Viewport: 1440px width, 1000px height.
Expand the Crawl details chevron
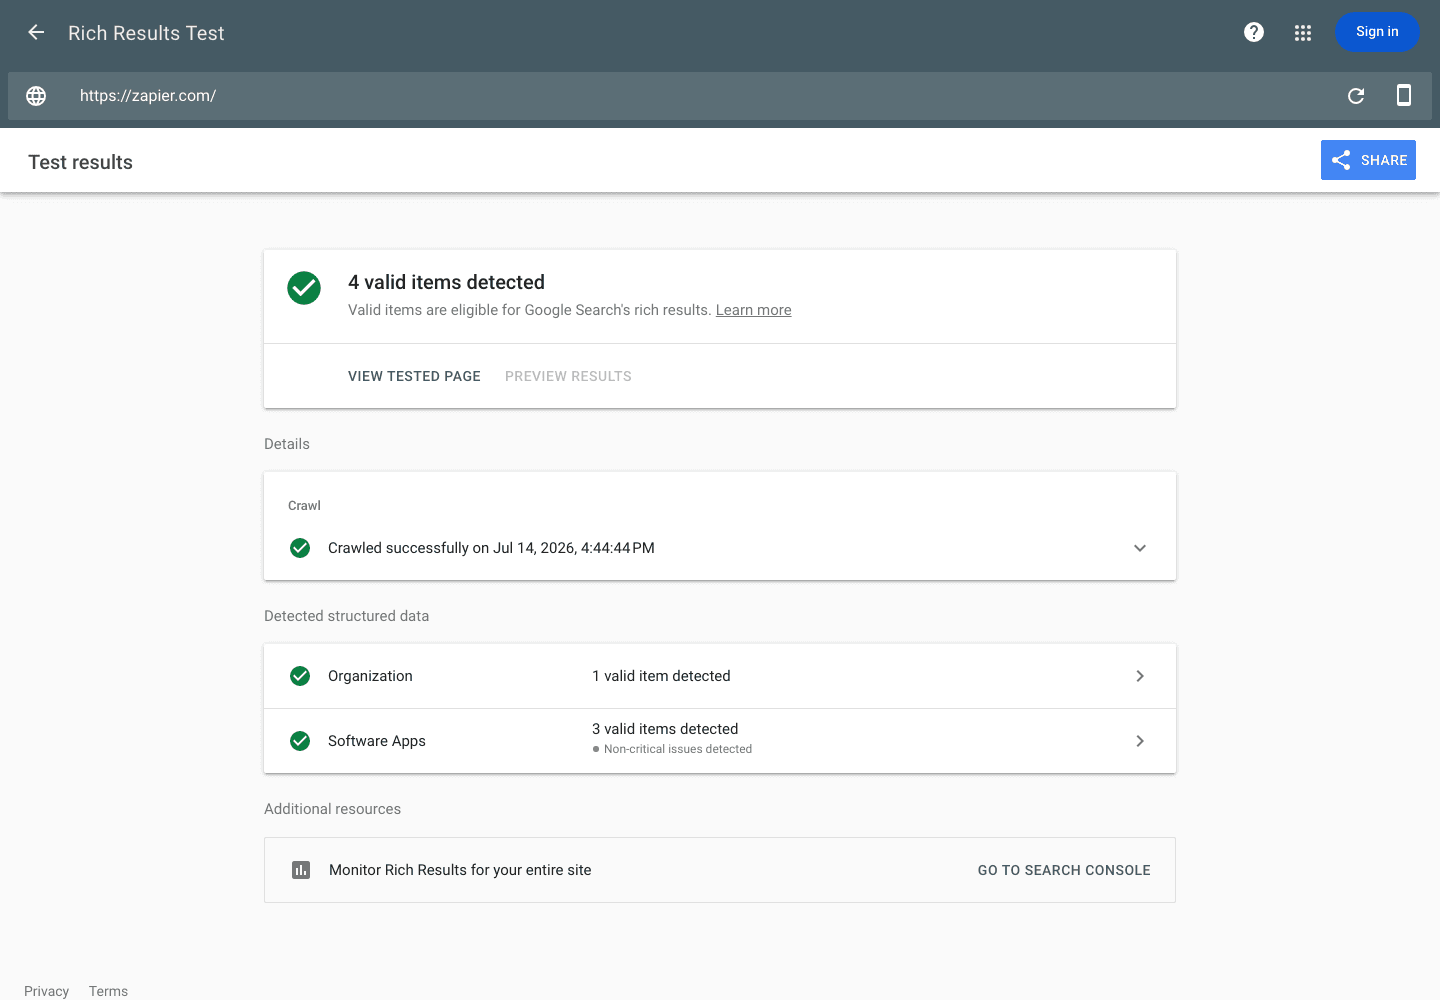(1140, 548)
